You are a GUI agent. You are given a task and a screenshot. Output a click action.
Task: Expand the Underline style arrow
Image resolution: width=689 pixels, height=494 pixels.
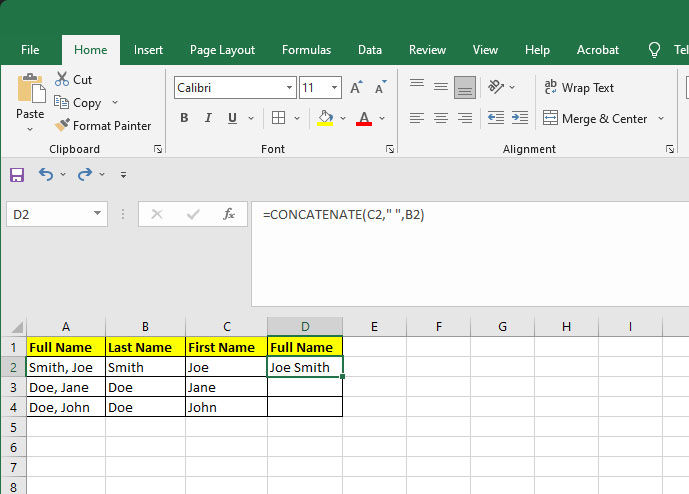251,118
